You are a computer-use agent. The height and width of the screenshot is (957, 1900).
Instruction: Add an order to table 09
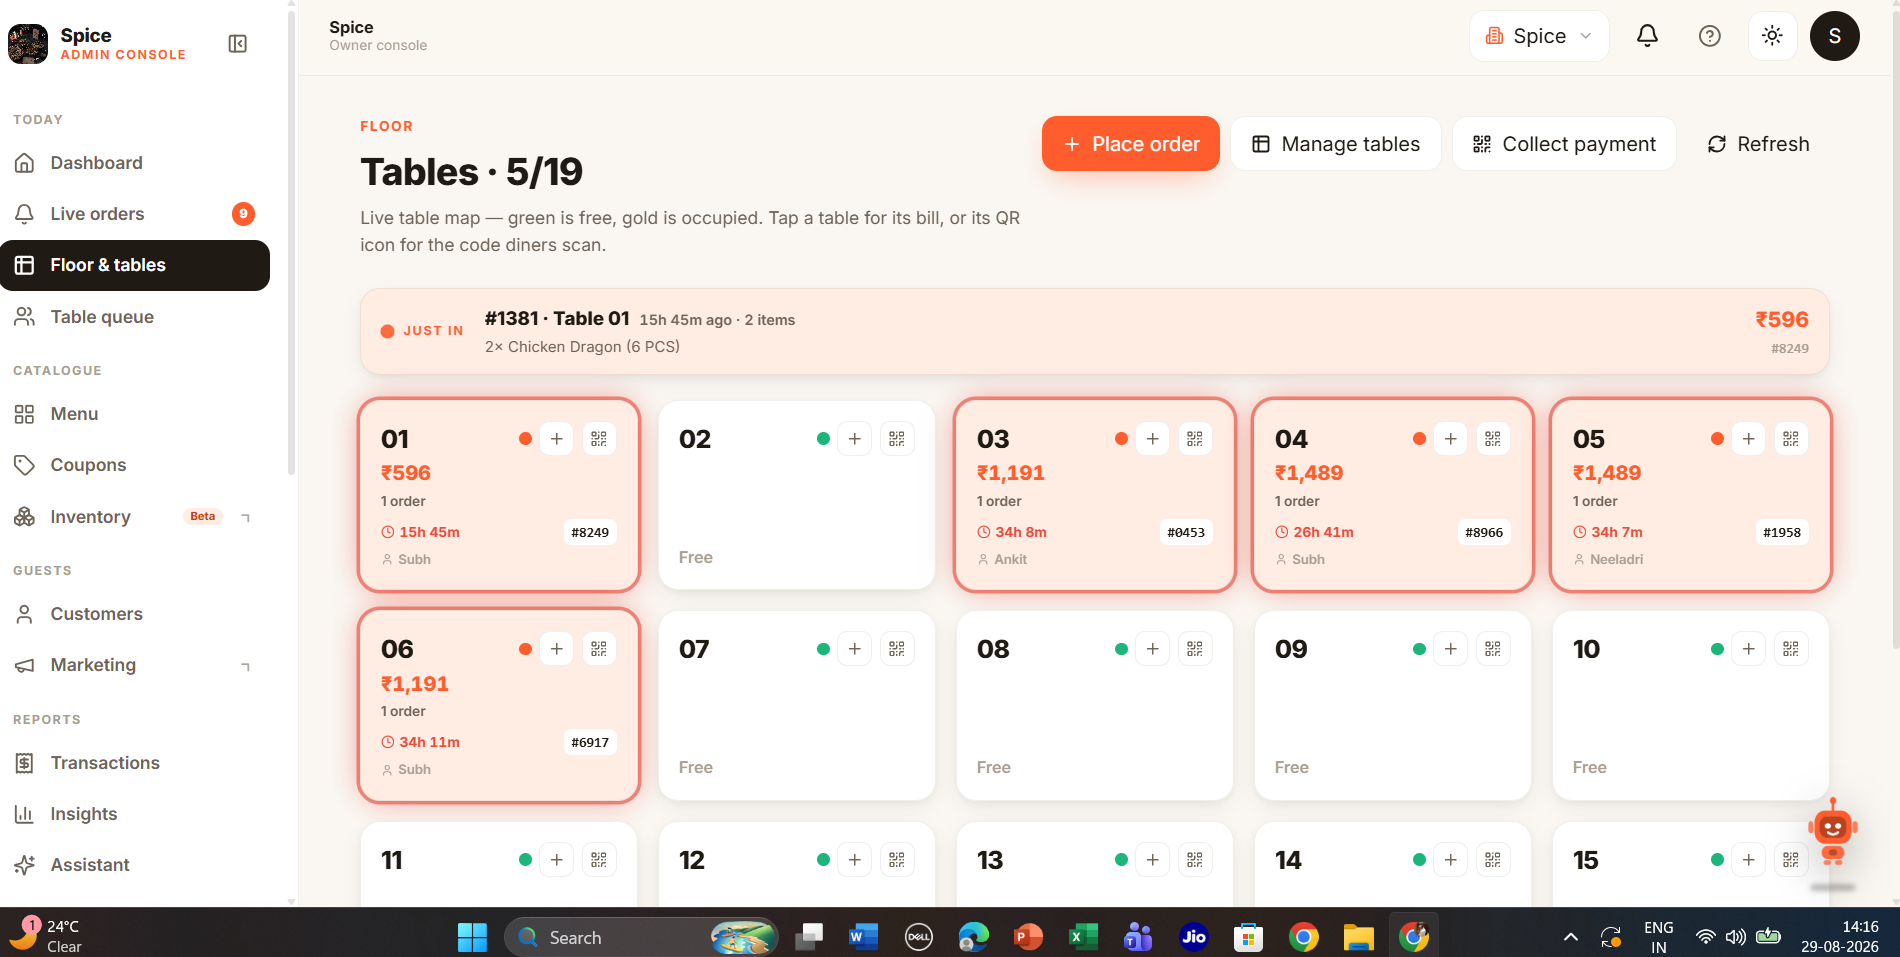(1451, 649)
